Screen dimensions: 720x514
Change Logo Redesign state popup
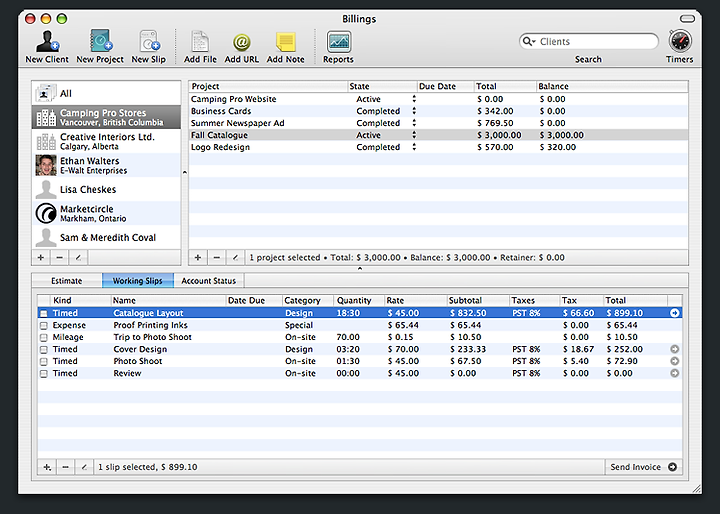coord(414,147)
